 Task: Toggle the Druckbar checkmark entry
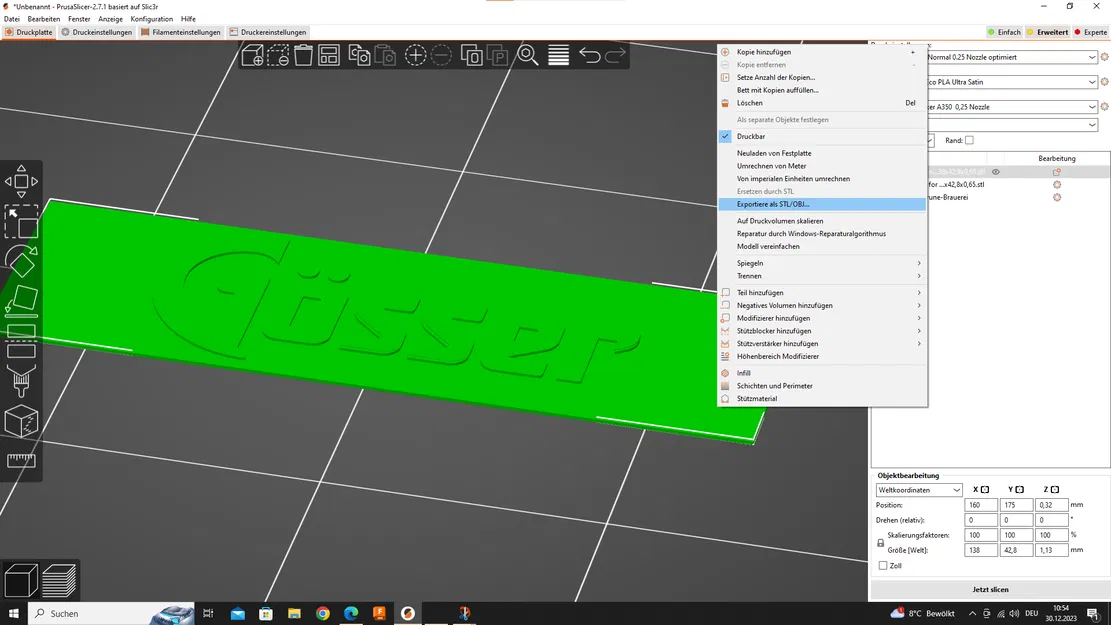[x=822, y=136]
